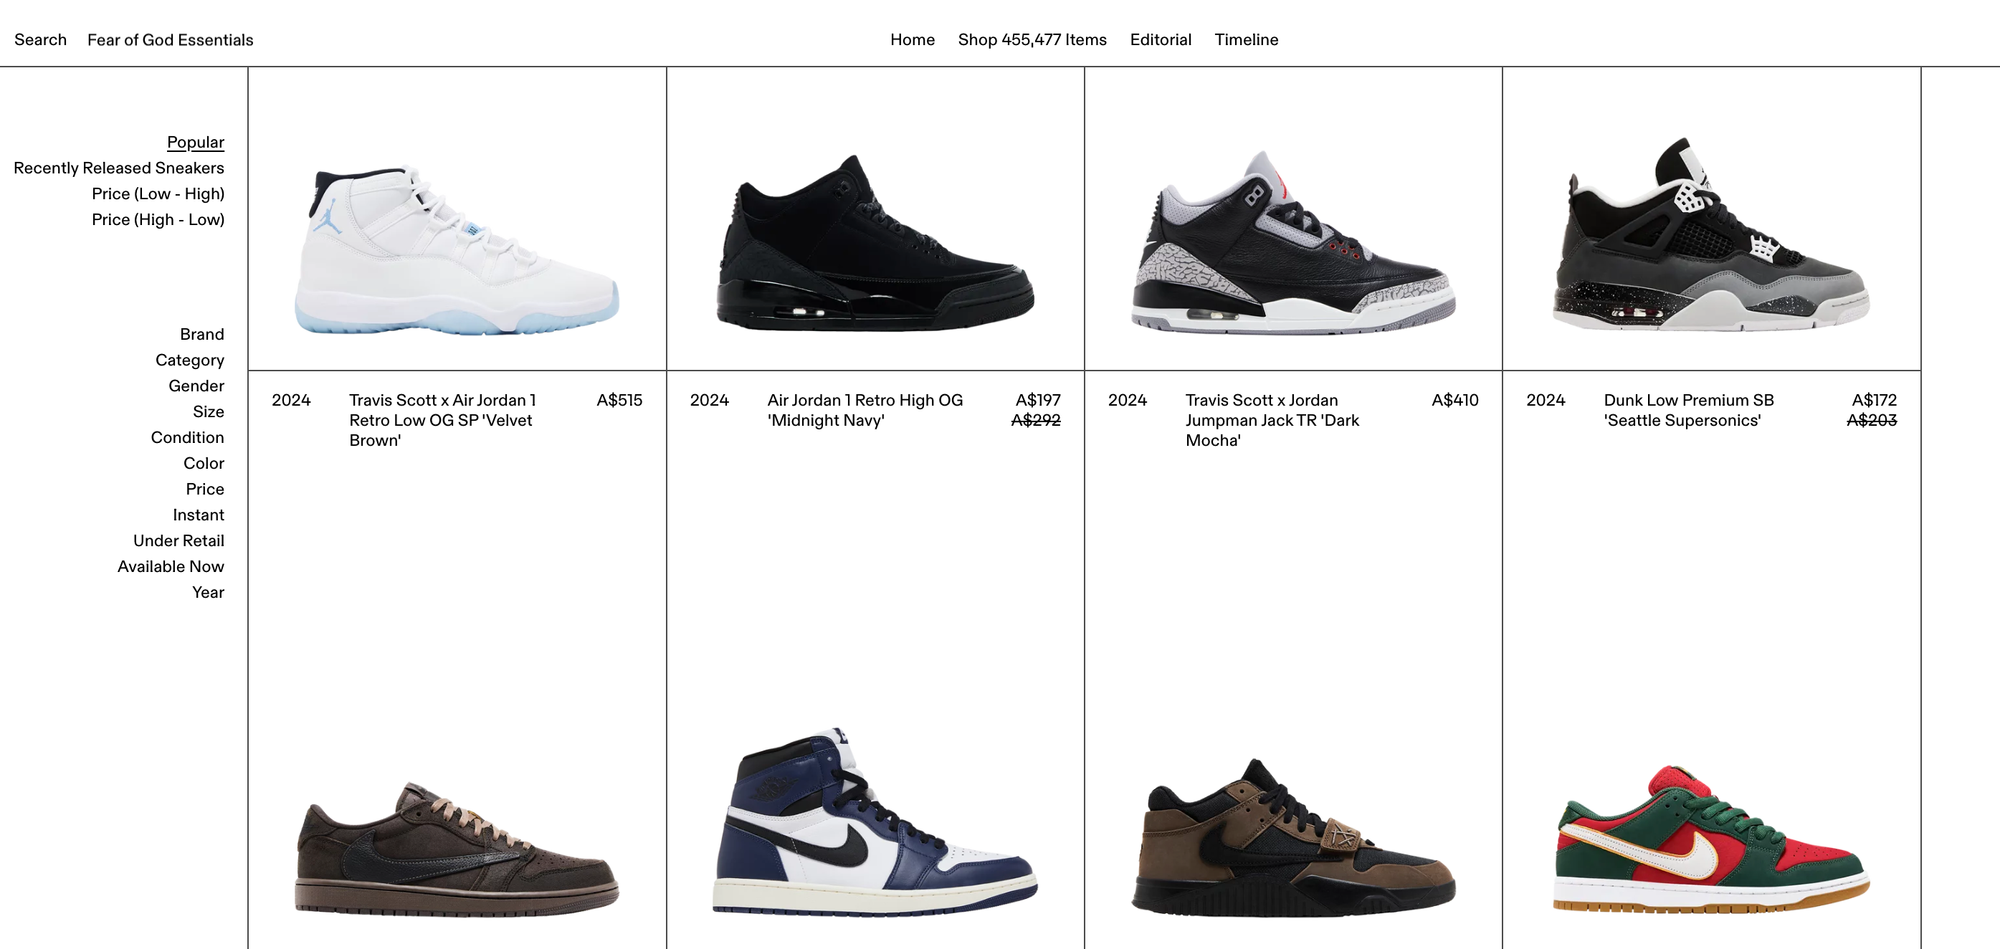The image size is (2000, 949).
Task: View the Black Cement Jordan 3 sneaker
Action: click(1293, 243)
